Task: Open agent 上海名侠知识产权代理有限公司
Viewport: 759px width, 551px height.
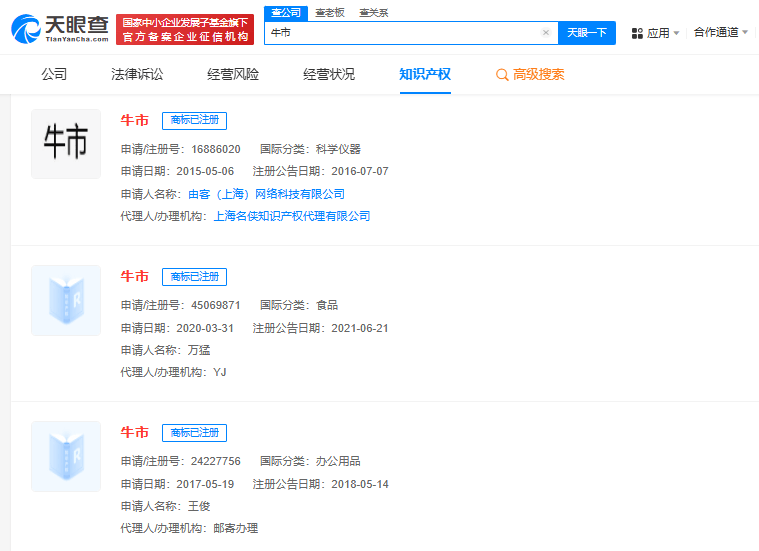Action: (x=292, y=216)
